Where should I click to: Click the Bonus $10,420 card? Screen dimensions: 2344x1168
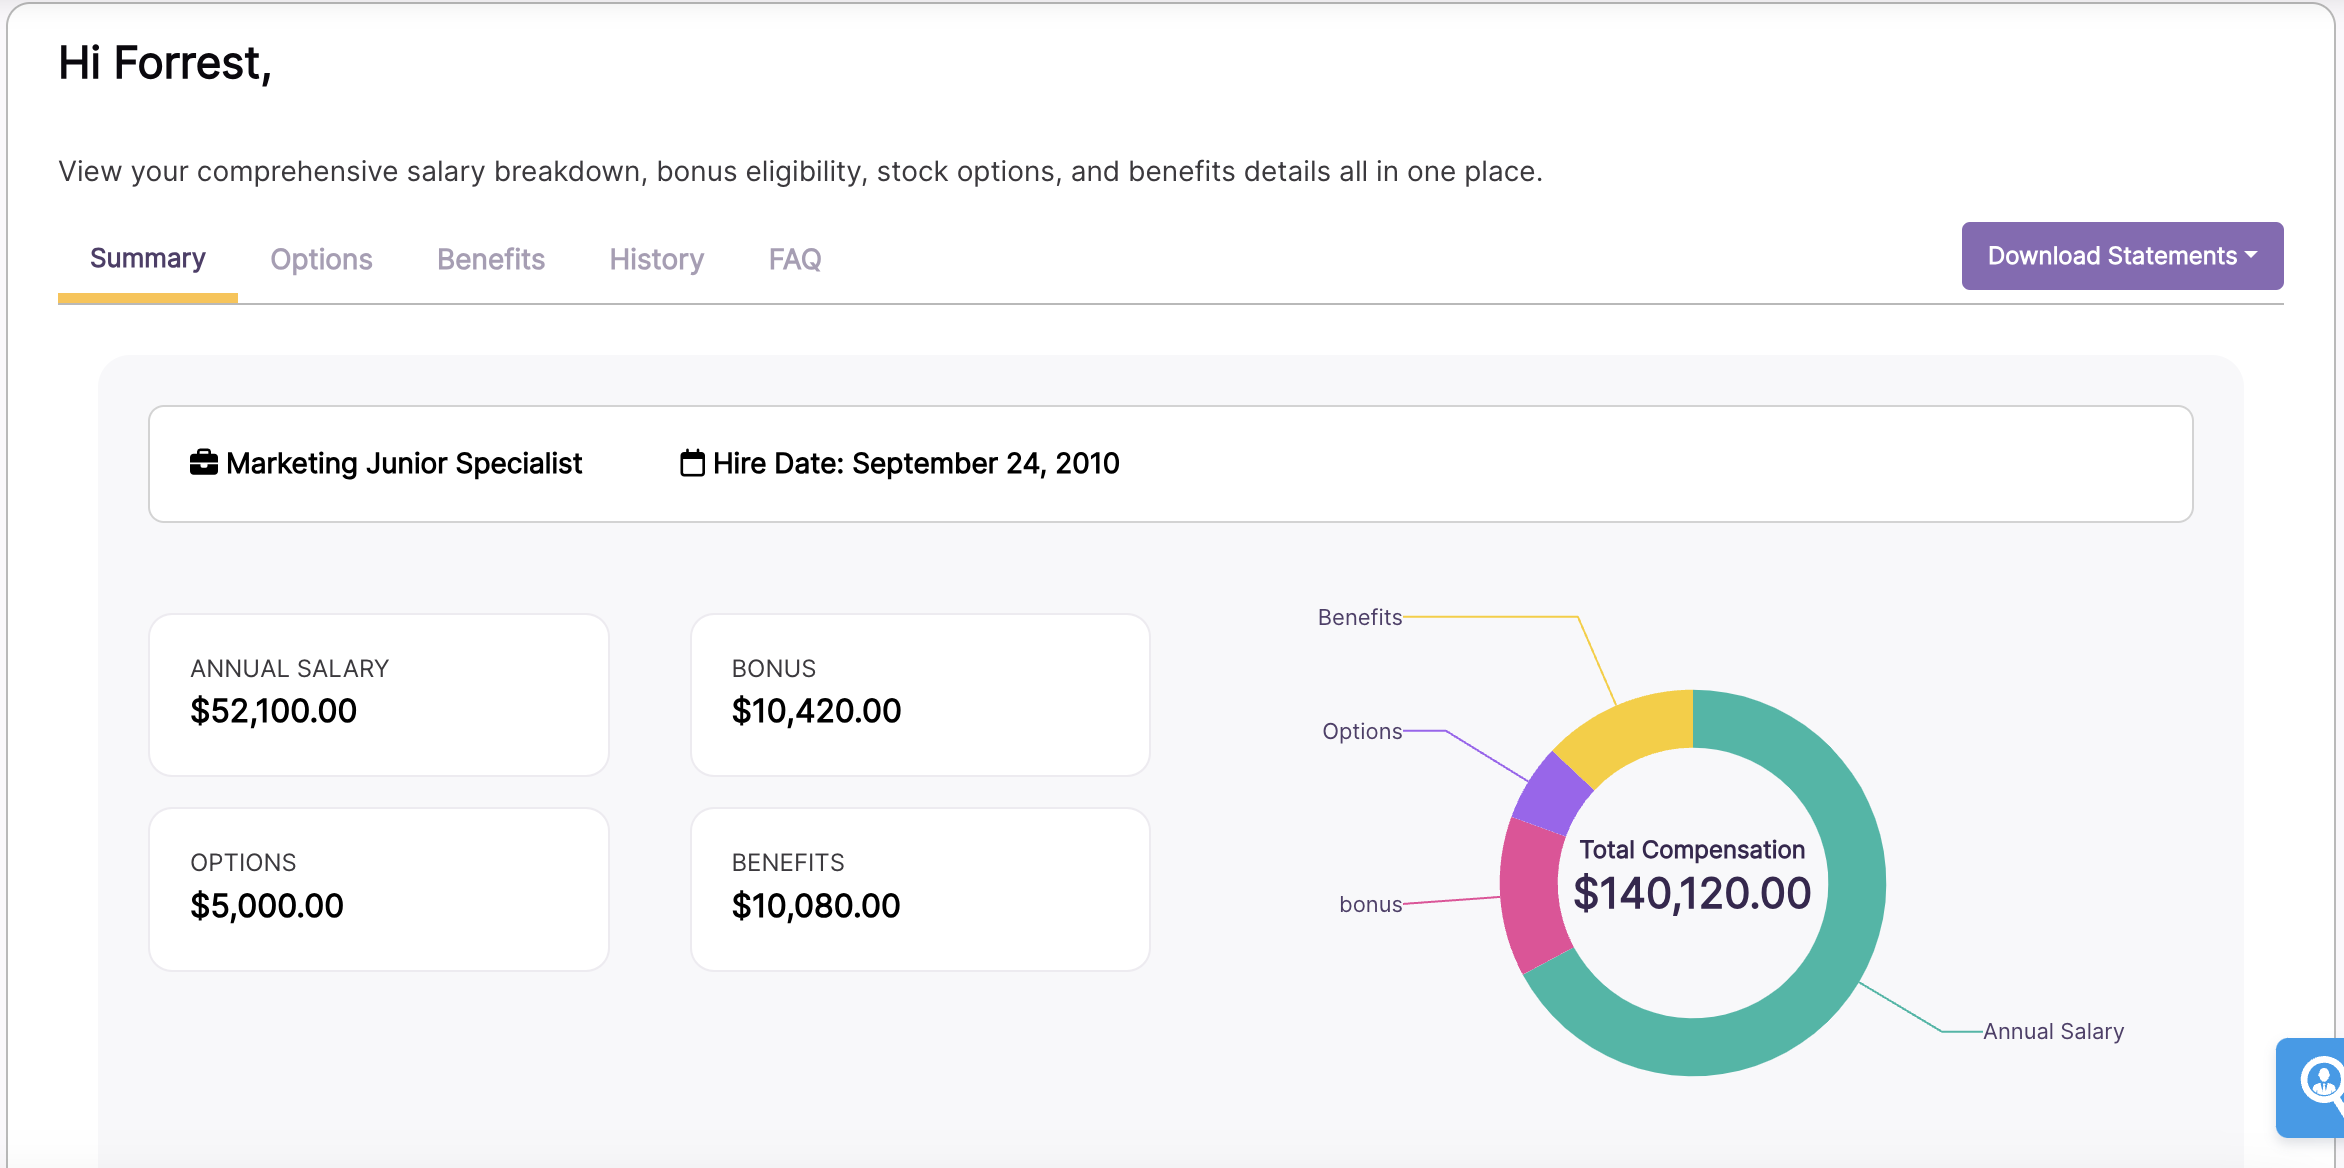(x=919, y=694)
